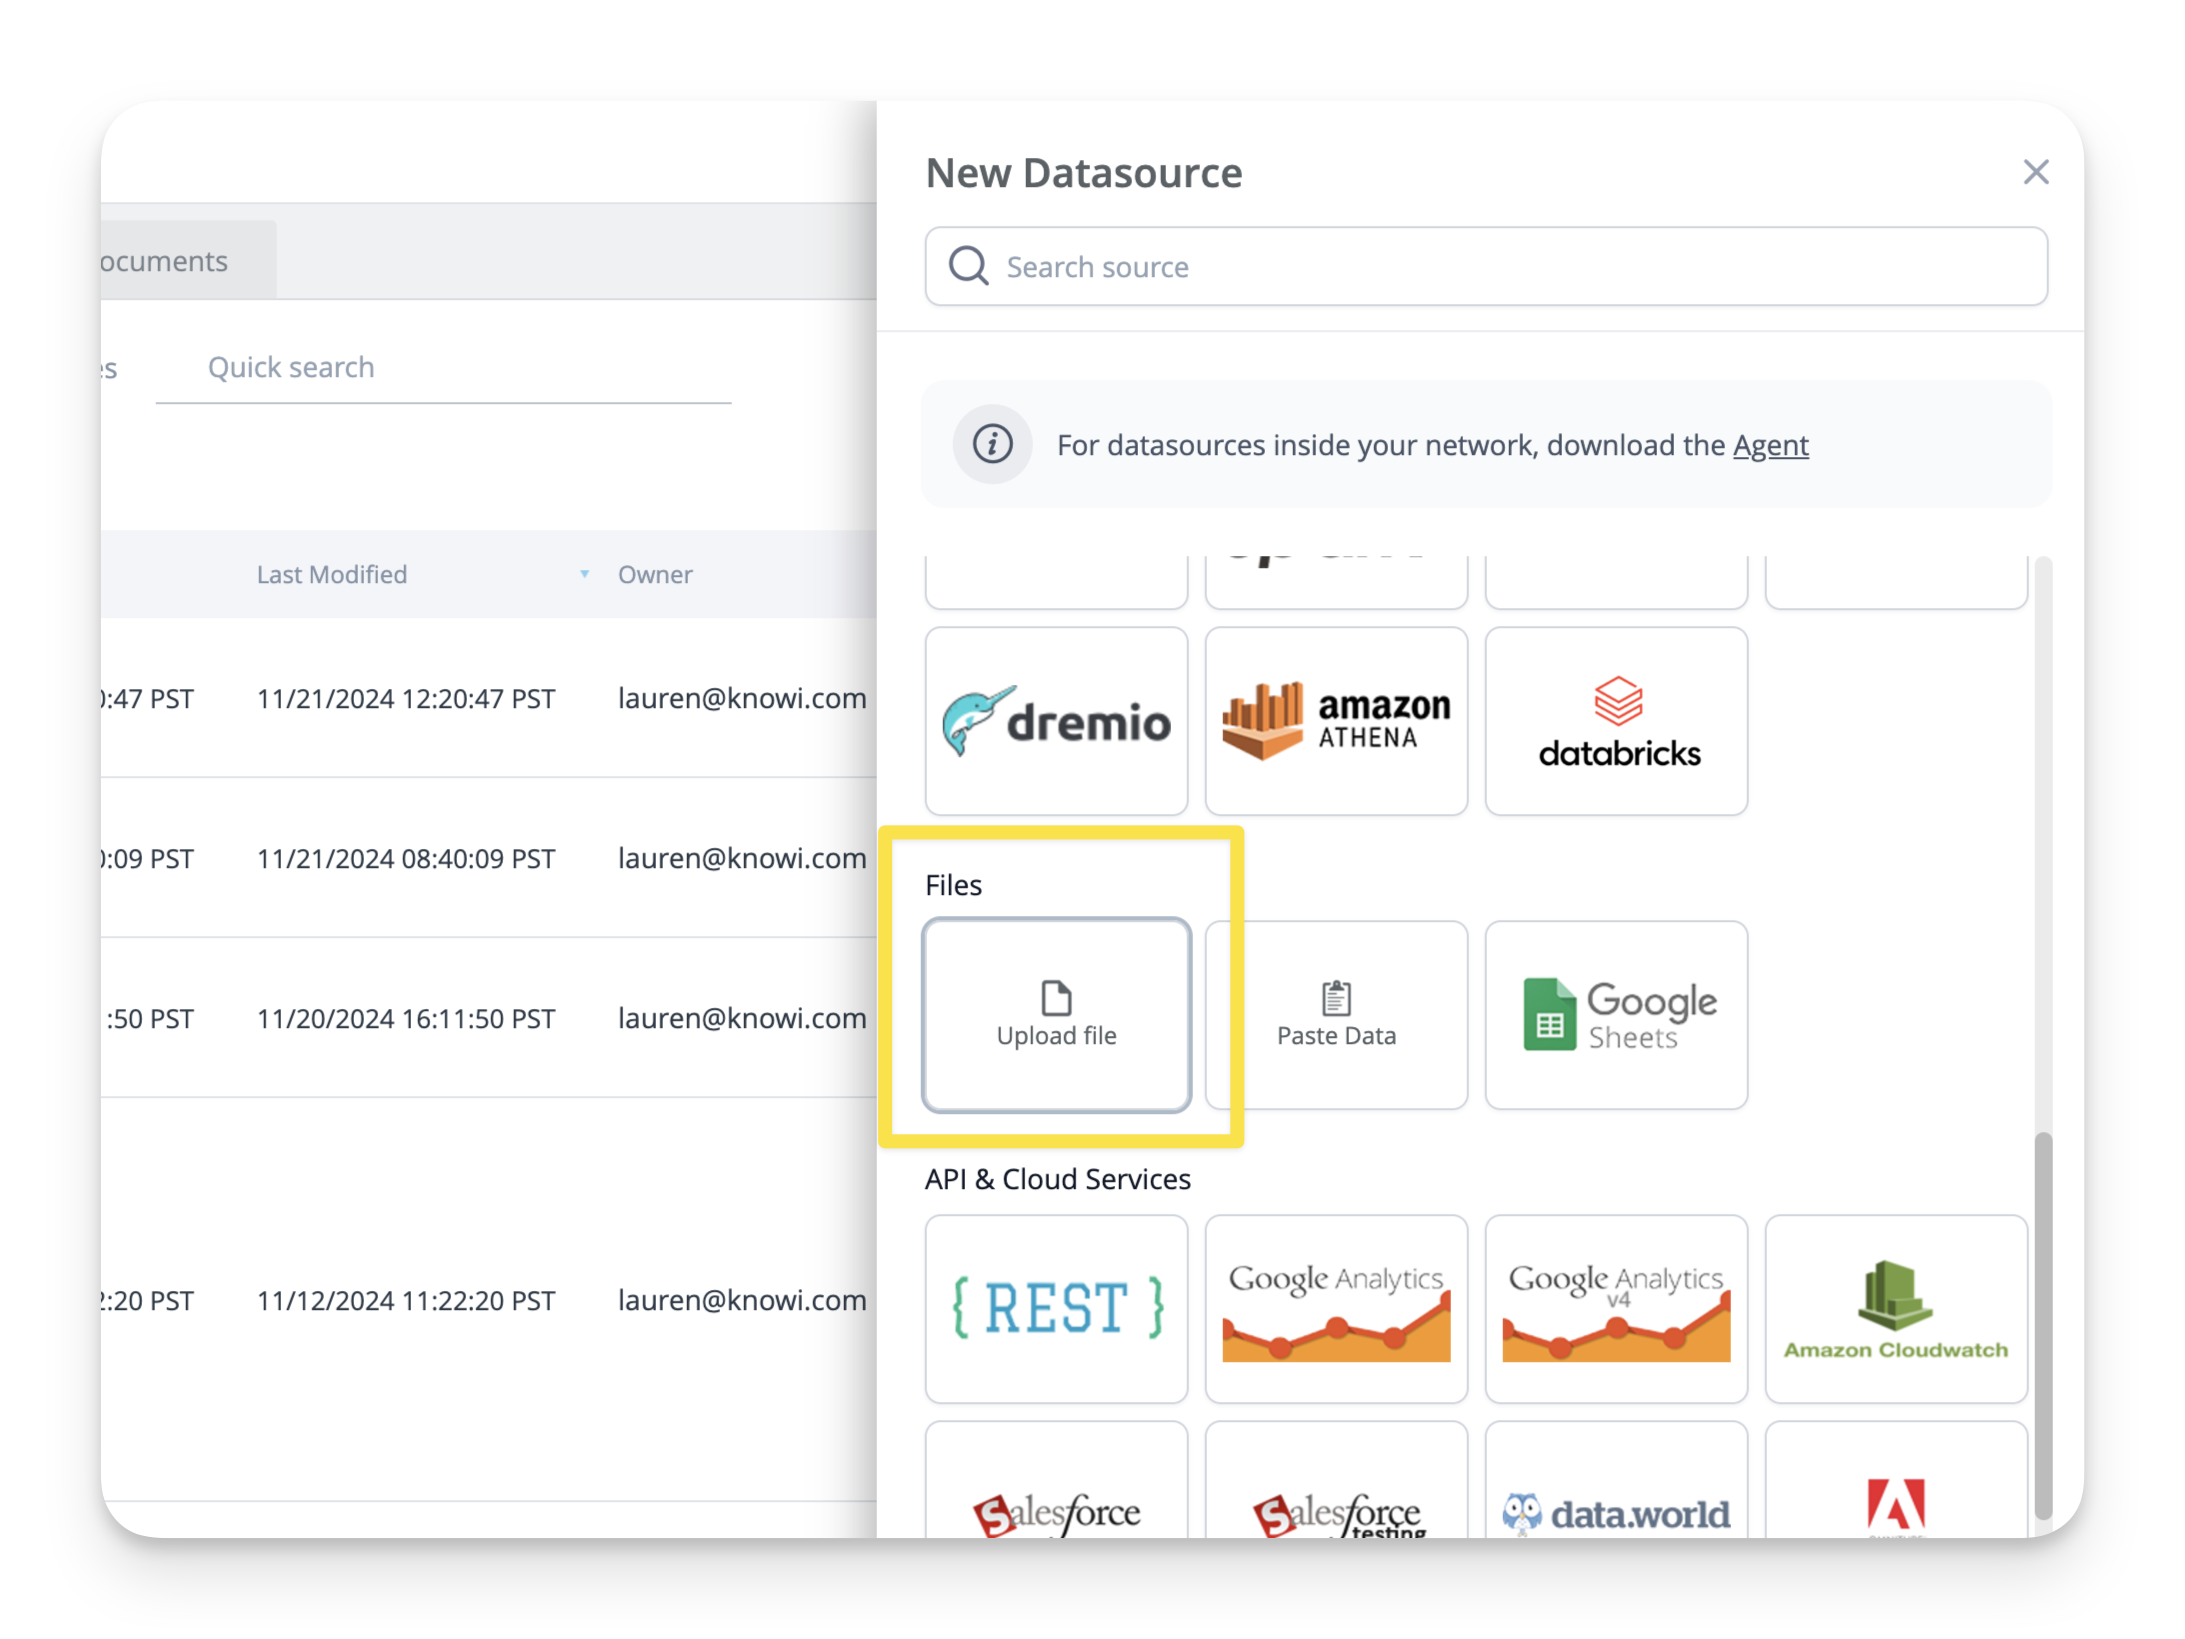Select the Paste Data option

click(1336, 1014)
